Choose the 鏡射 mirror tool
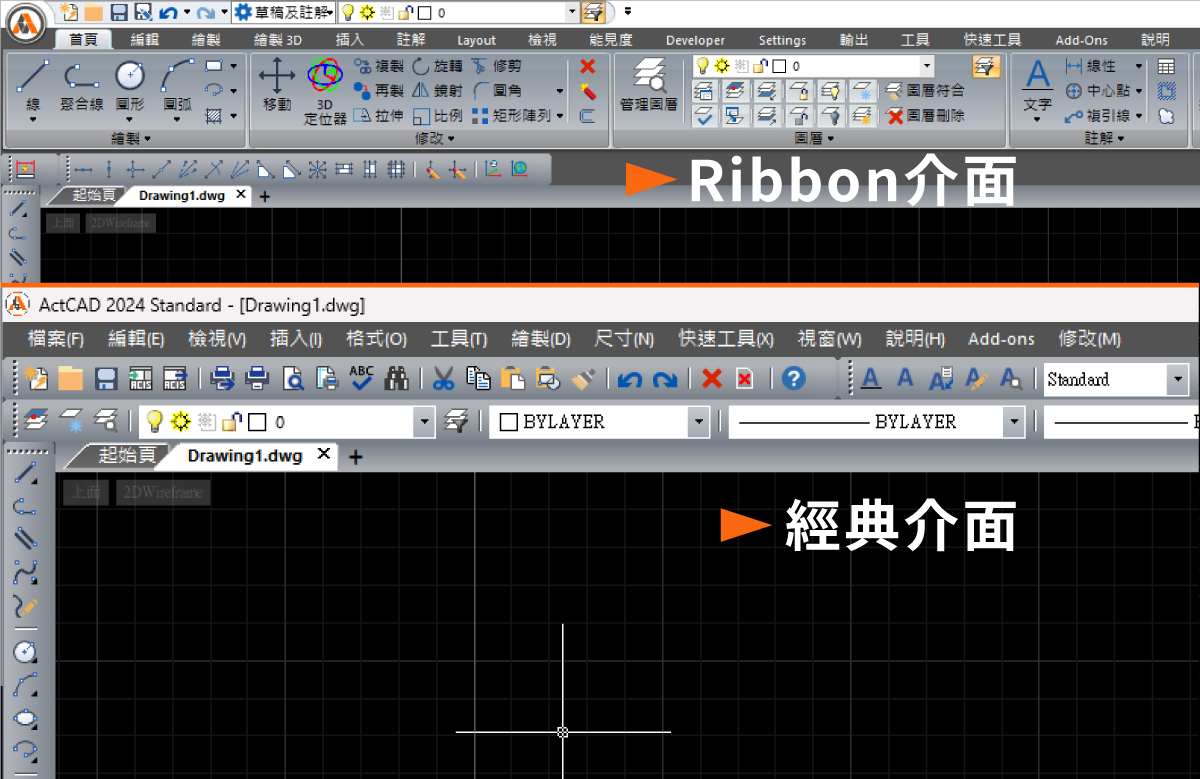This screenshot has width=1200, height=779. [437, 91]
